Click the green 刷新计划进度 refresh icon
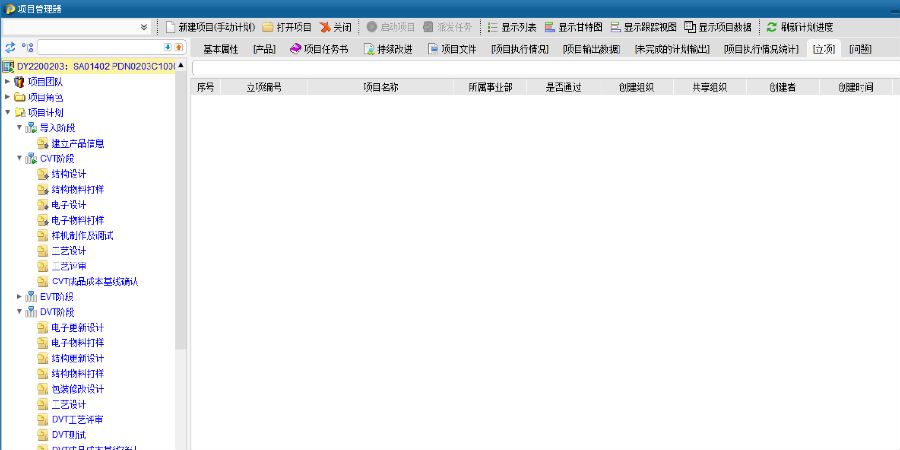This screenshot has width=900, height=450. click(x=771, y=27)
